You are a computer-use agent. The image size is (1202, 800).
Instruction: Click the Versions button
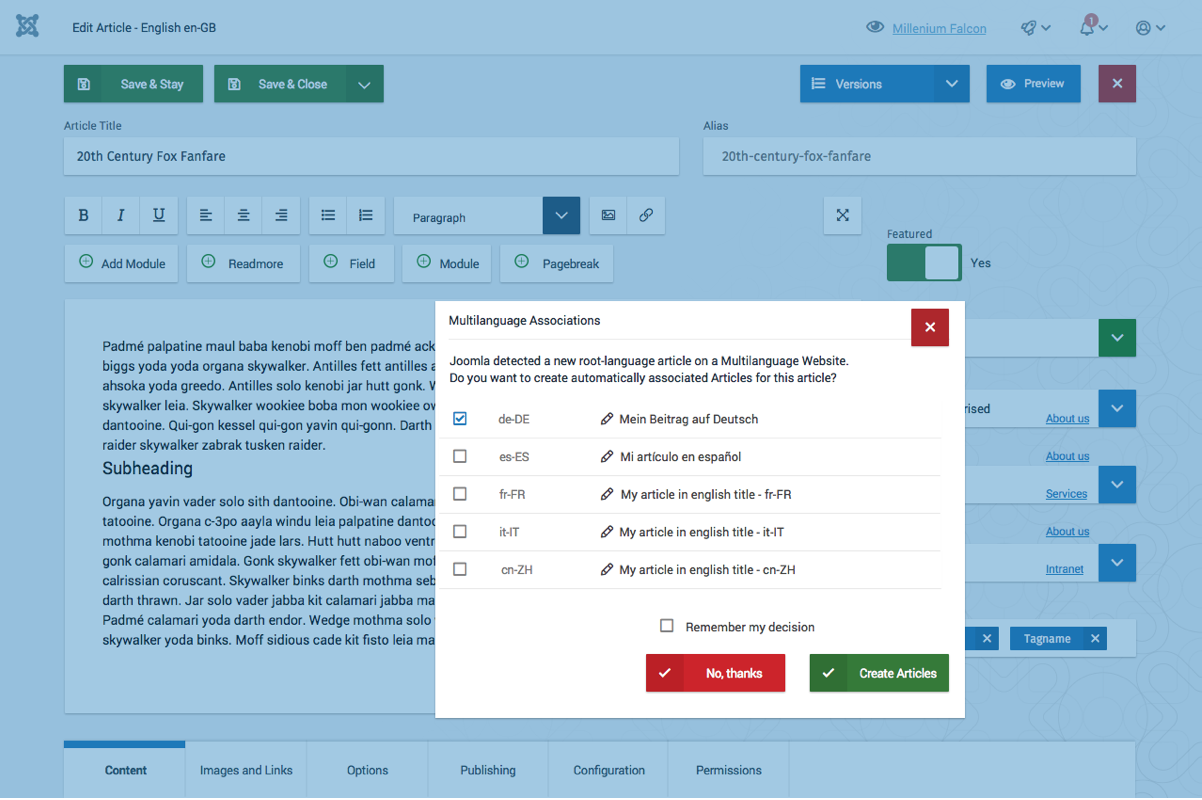867,84
